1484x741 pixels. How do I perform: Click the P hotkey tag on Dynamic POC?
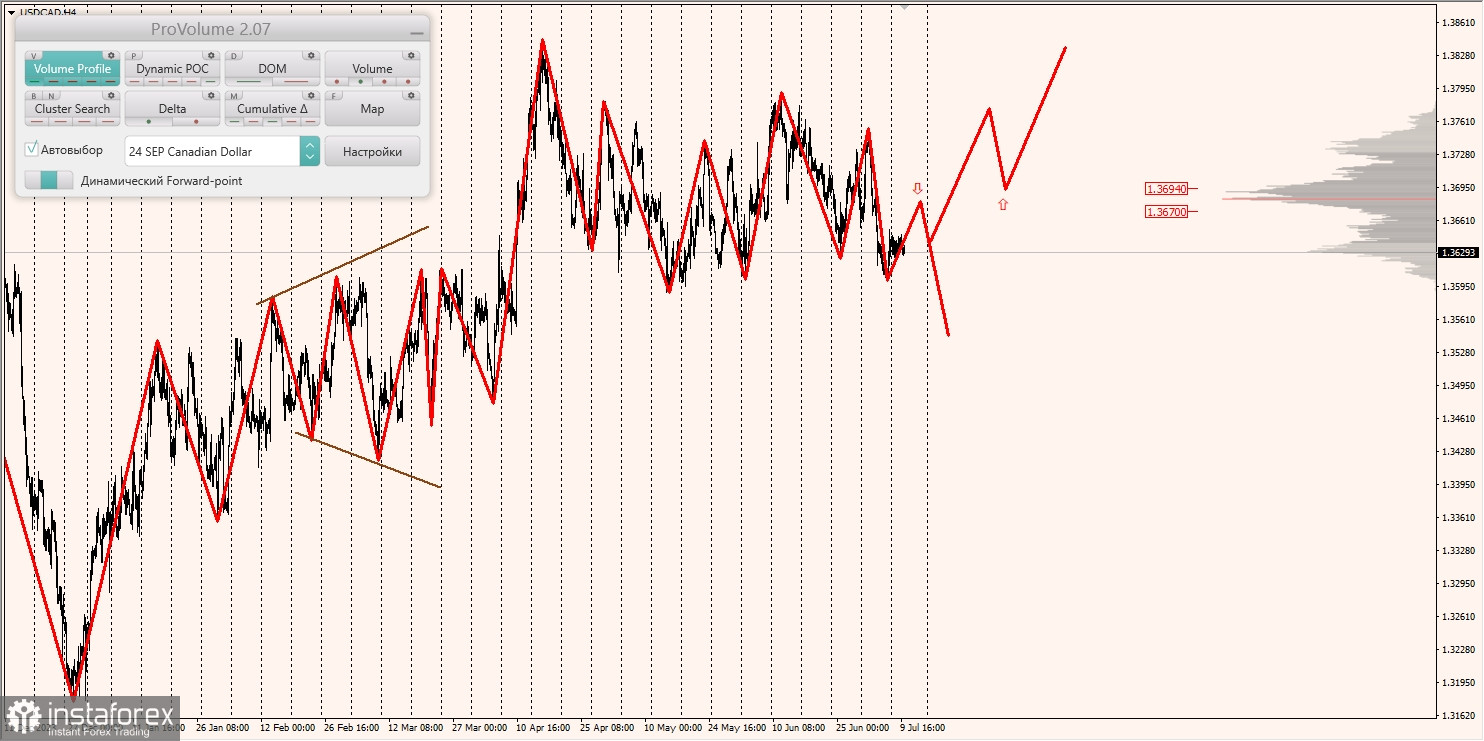coord(134,56)
